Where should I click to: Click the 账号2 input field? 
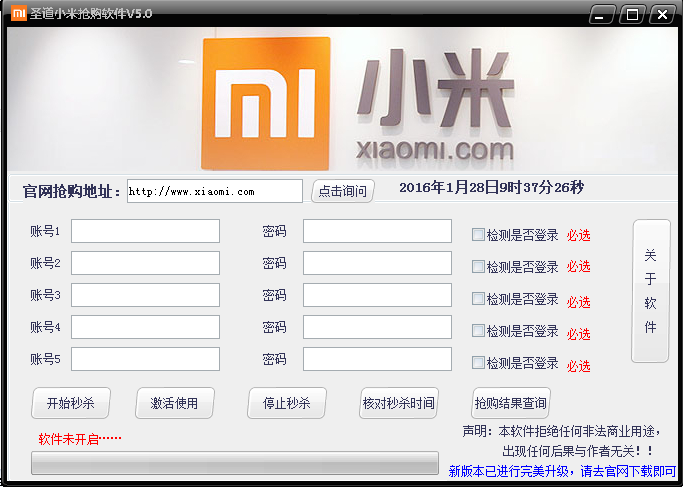click(x=145, y=263)
